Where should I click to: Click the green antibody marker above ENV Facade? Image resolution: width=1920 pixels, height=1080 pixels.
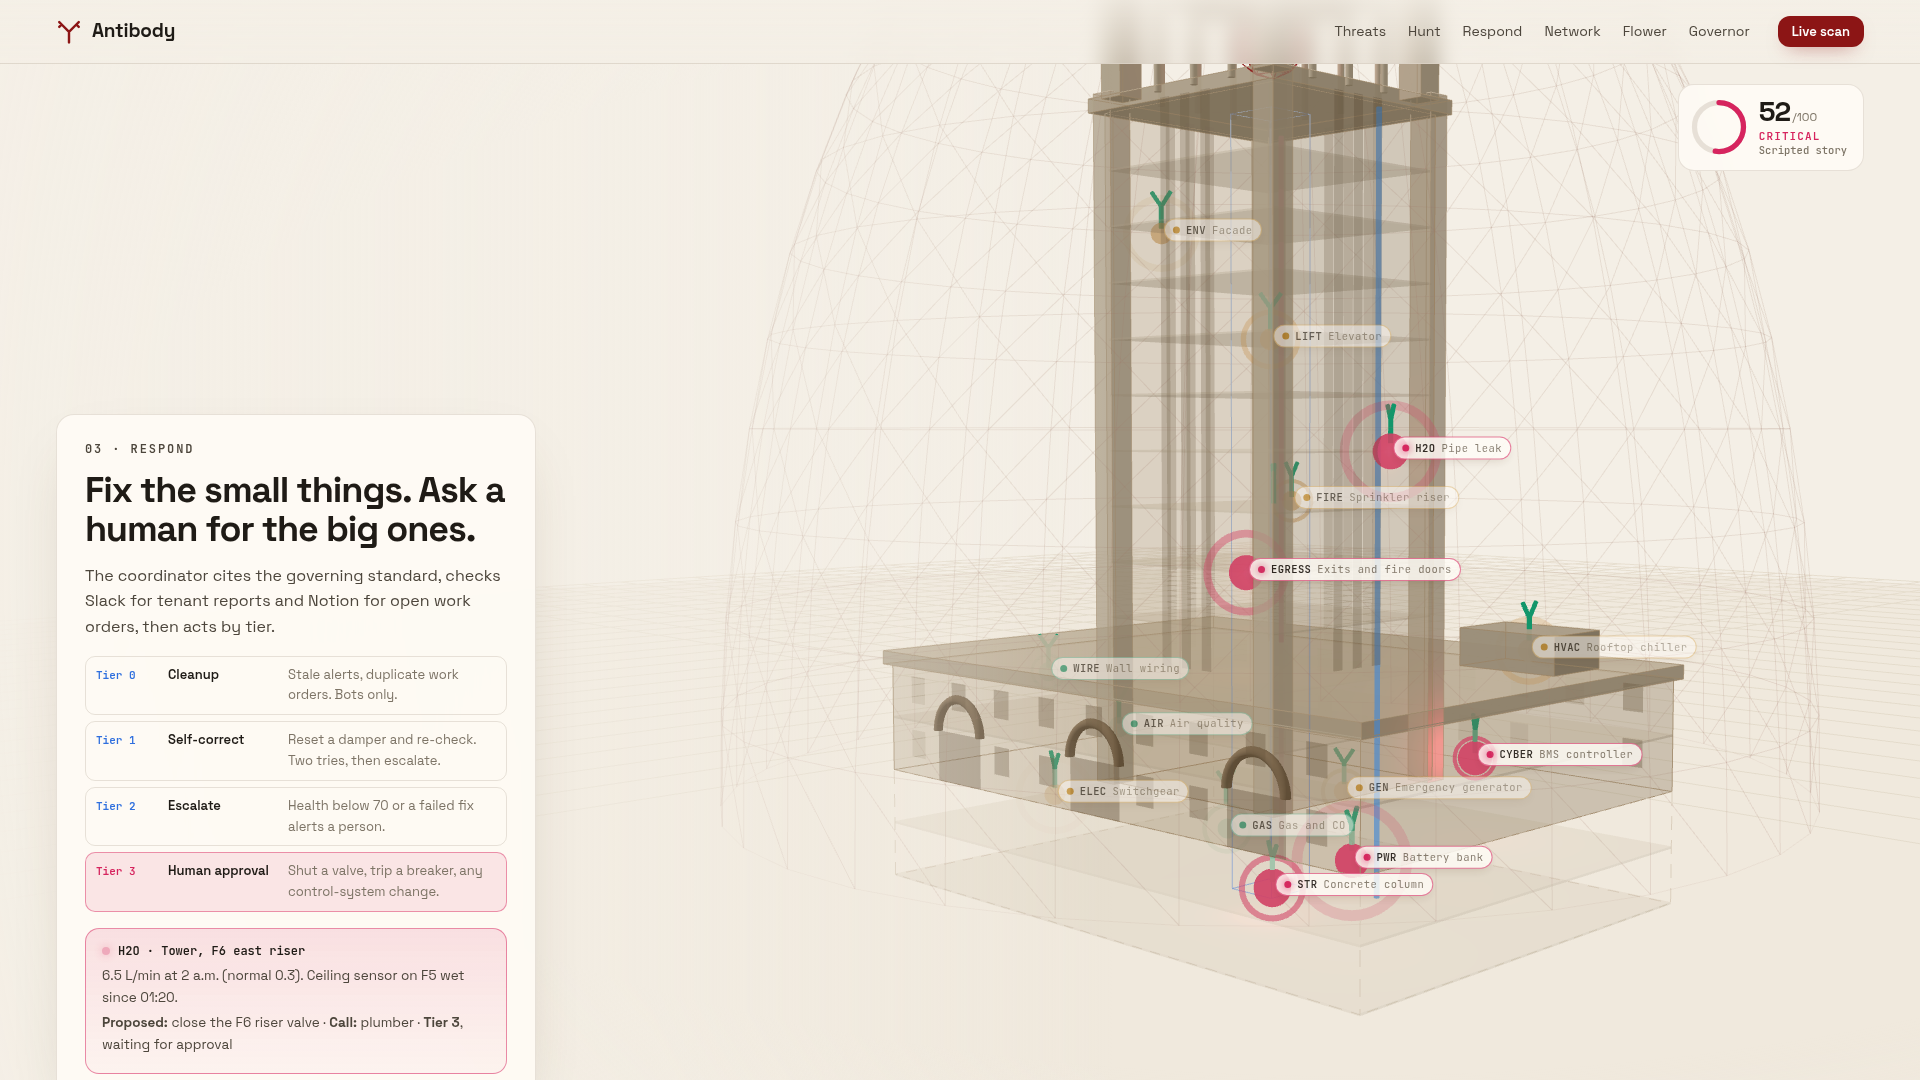[1161, 208]
